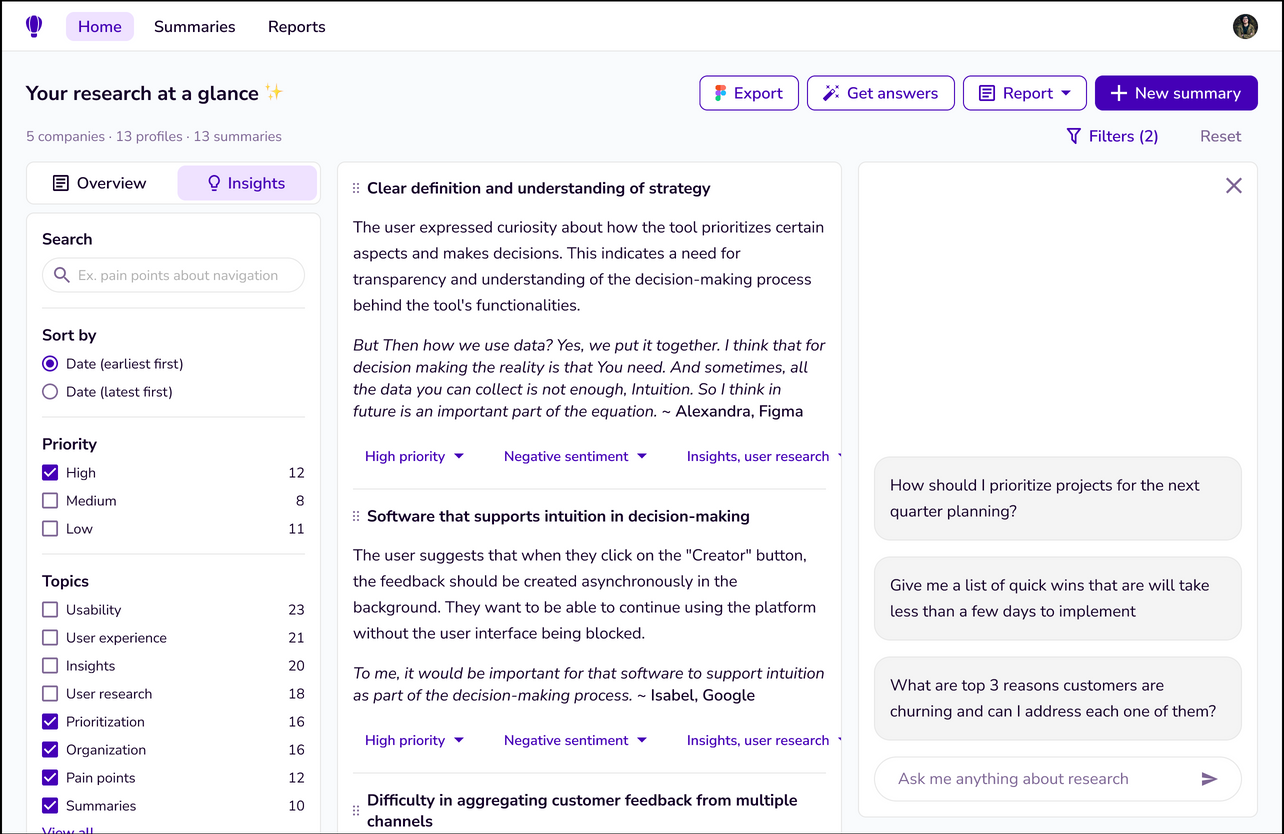
Task: Open the Report dropdown menu
Action: [x=1024, y=93]
